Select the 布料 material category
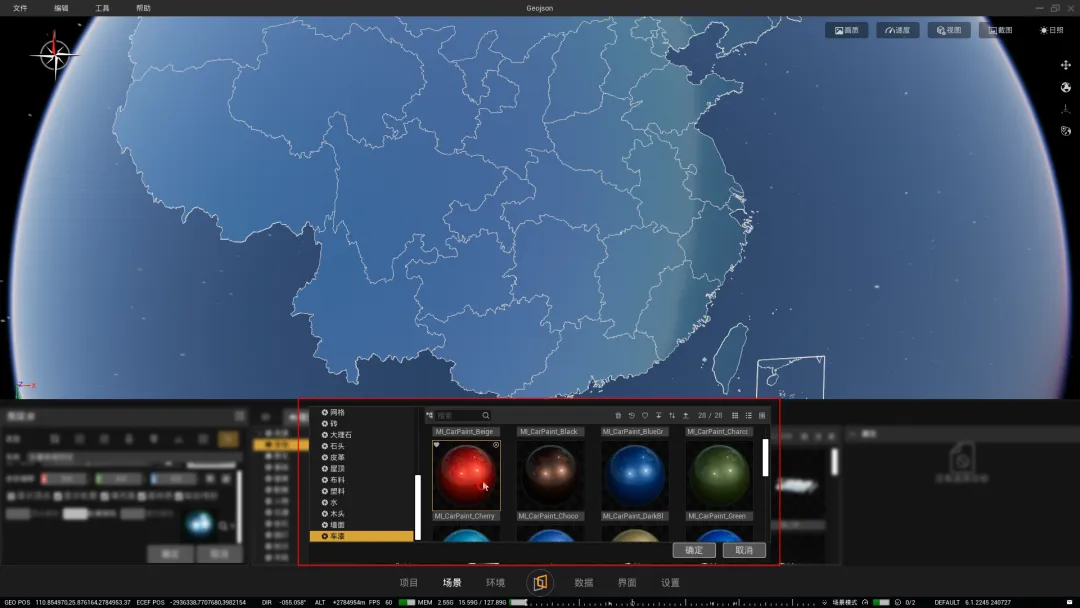The width and height of the screenshot is (1080, 608). click(362, 480)
